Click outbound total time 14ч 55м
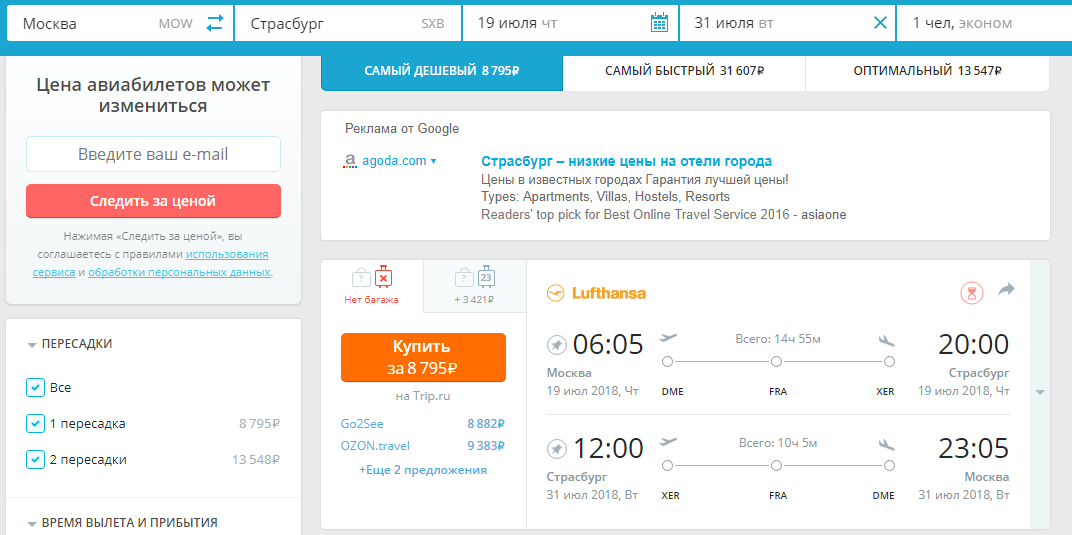 point(777,339)
